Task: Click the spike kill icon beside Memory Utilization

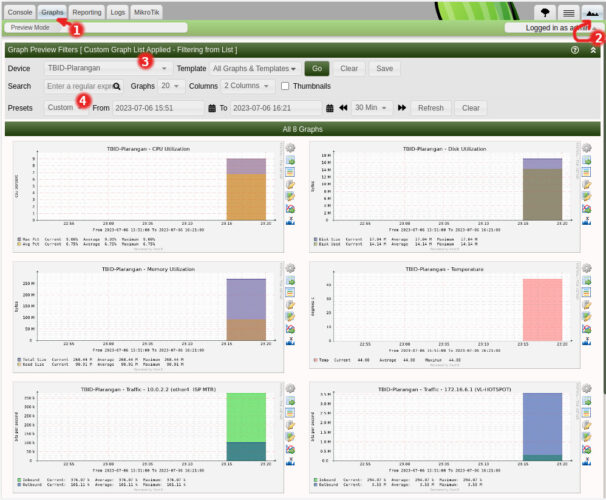Action: [290, 341]
